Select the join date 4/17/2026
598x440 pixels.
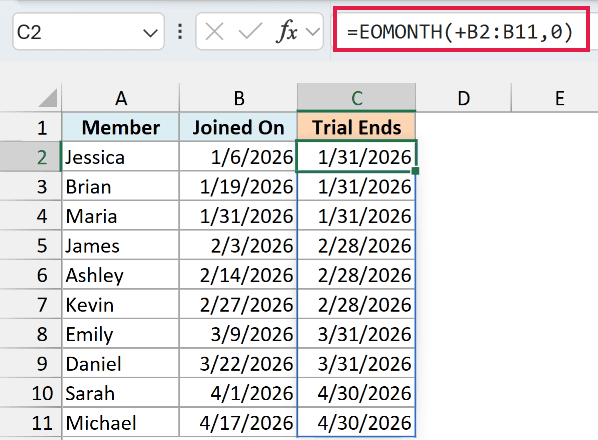pyautogui.click(x=238, y=422)
